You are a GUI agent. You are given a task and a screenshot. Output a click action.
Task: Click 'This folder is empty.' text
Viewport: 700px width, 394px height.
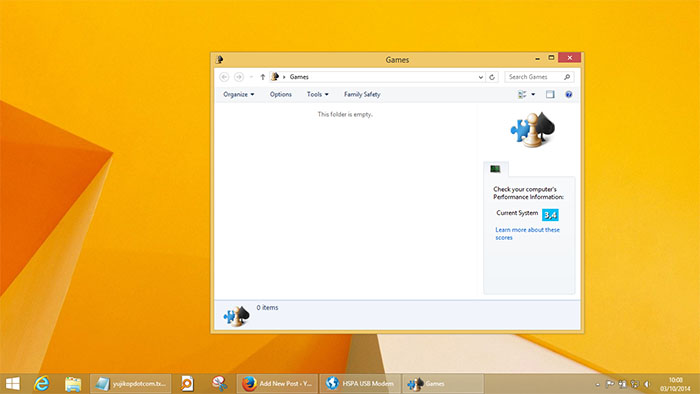345,114
